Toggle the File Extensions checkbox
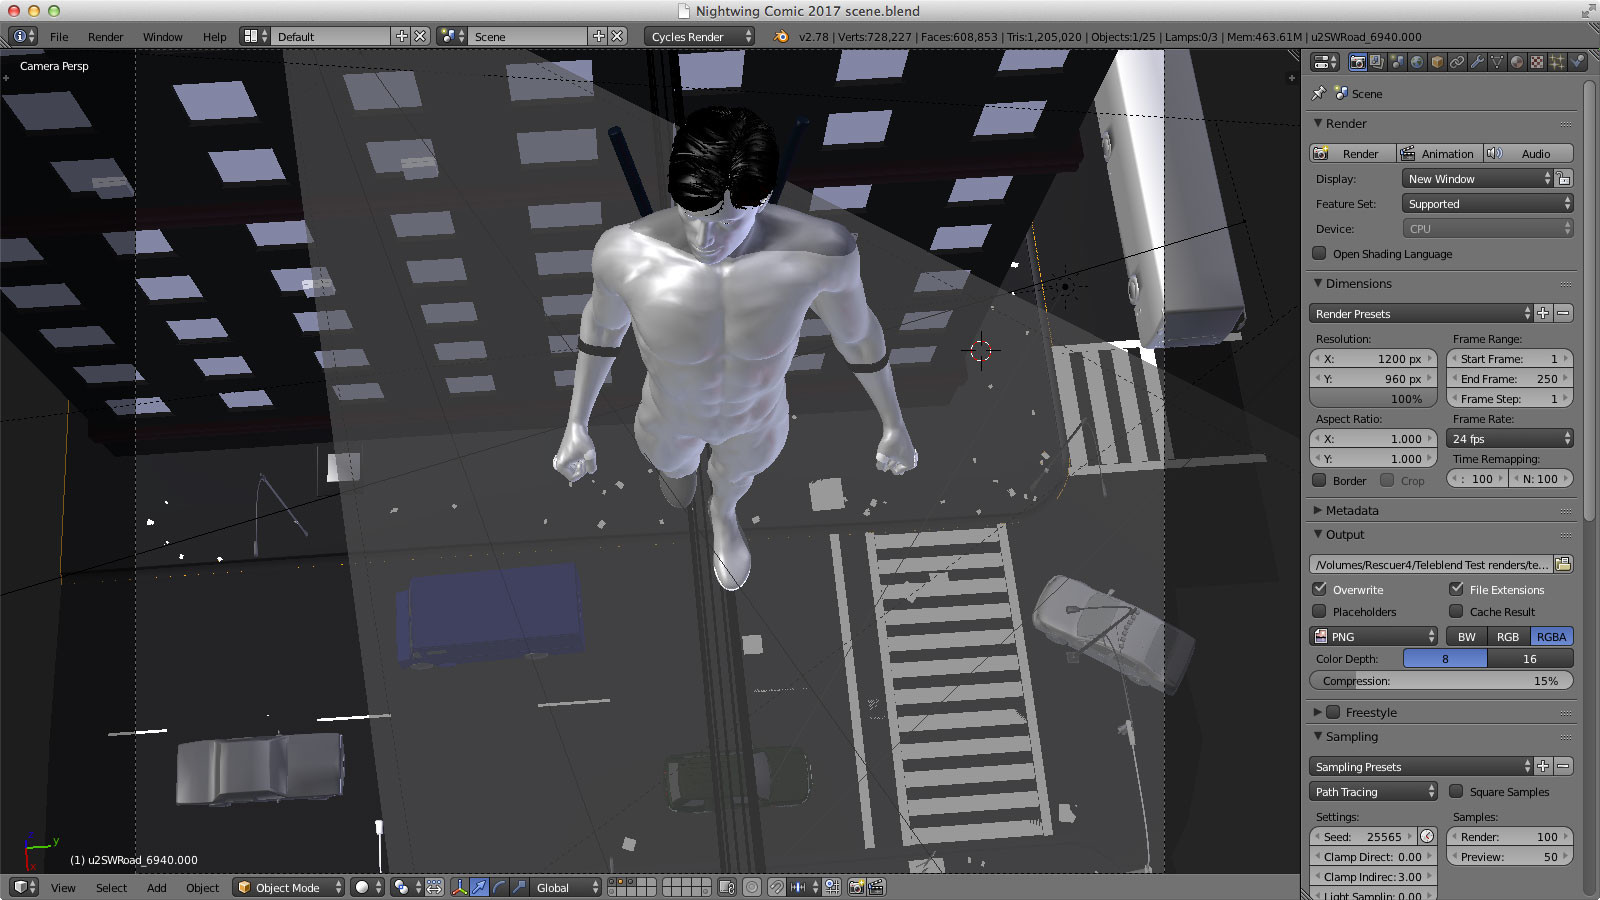 (x=1456, y=589)
